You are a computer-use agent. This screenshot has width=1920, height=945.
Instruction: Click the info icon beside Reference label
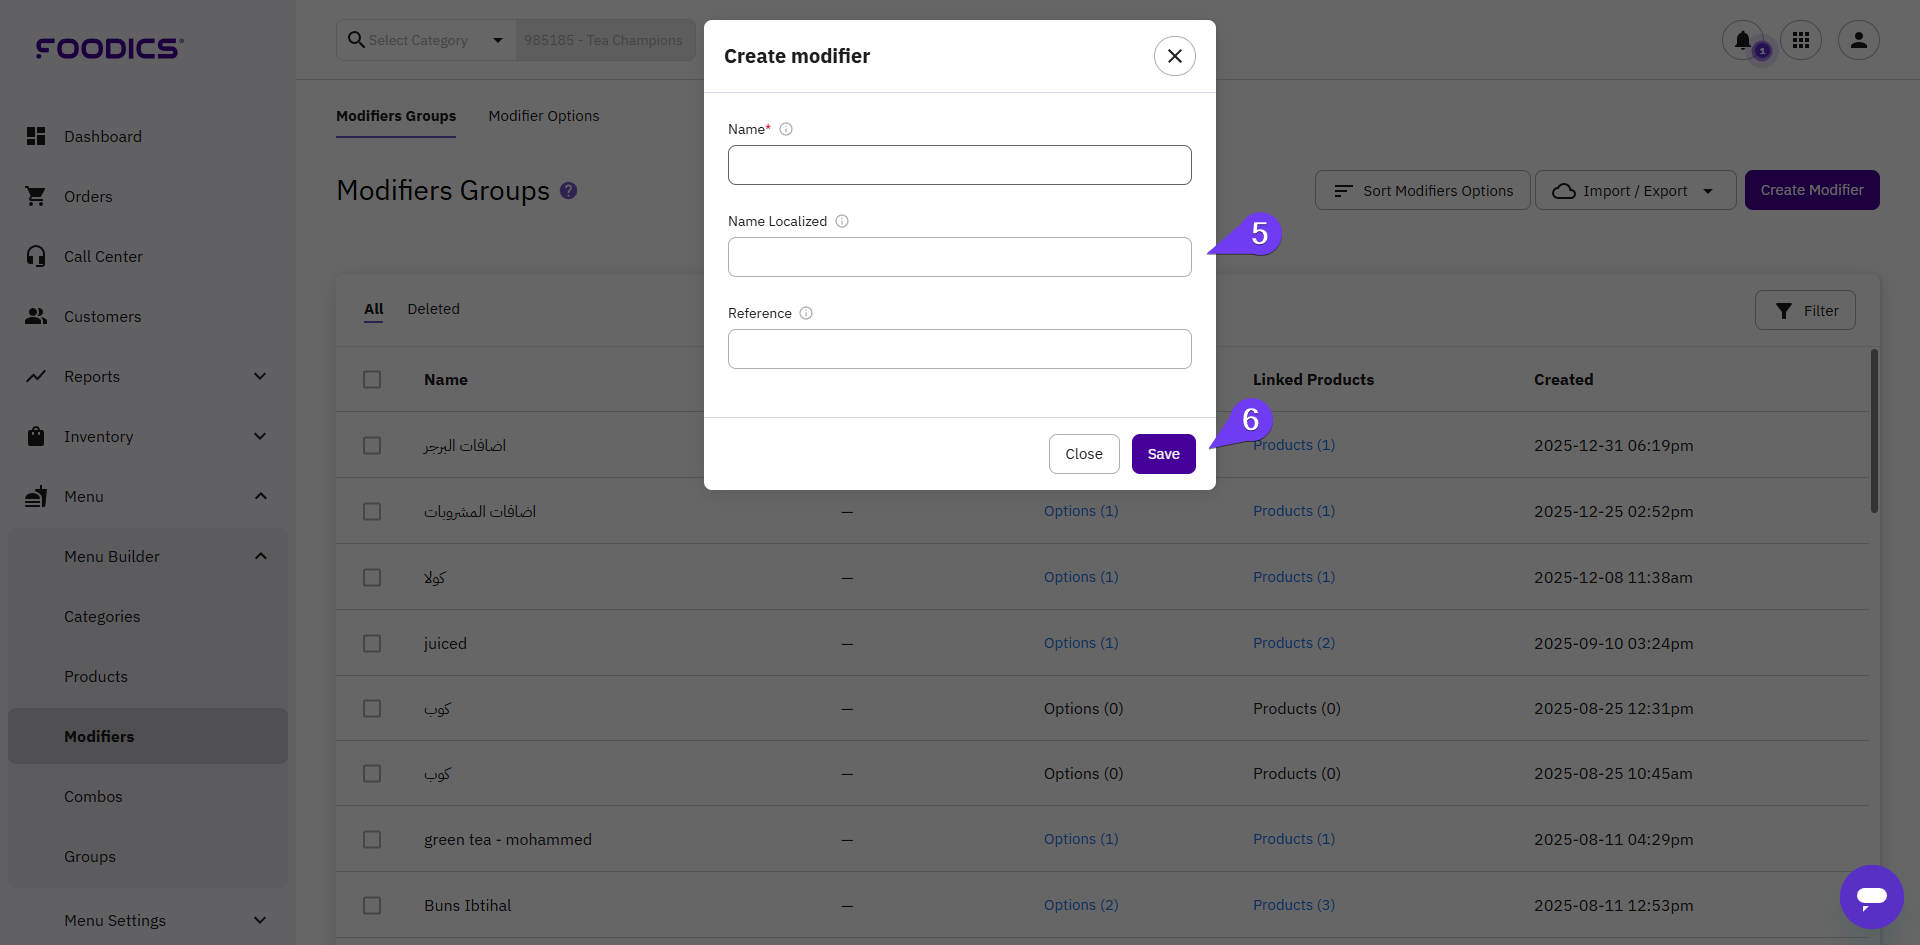[x=806, y=313]
